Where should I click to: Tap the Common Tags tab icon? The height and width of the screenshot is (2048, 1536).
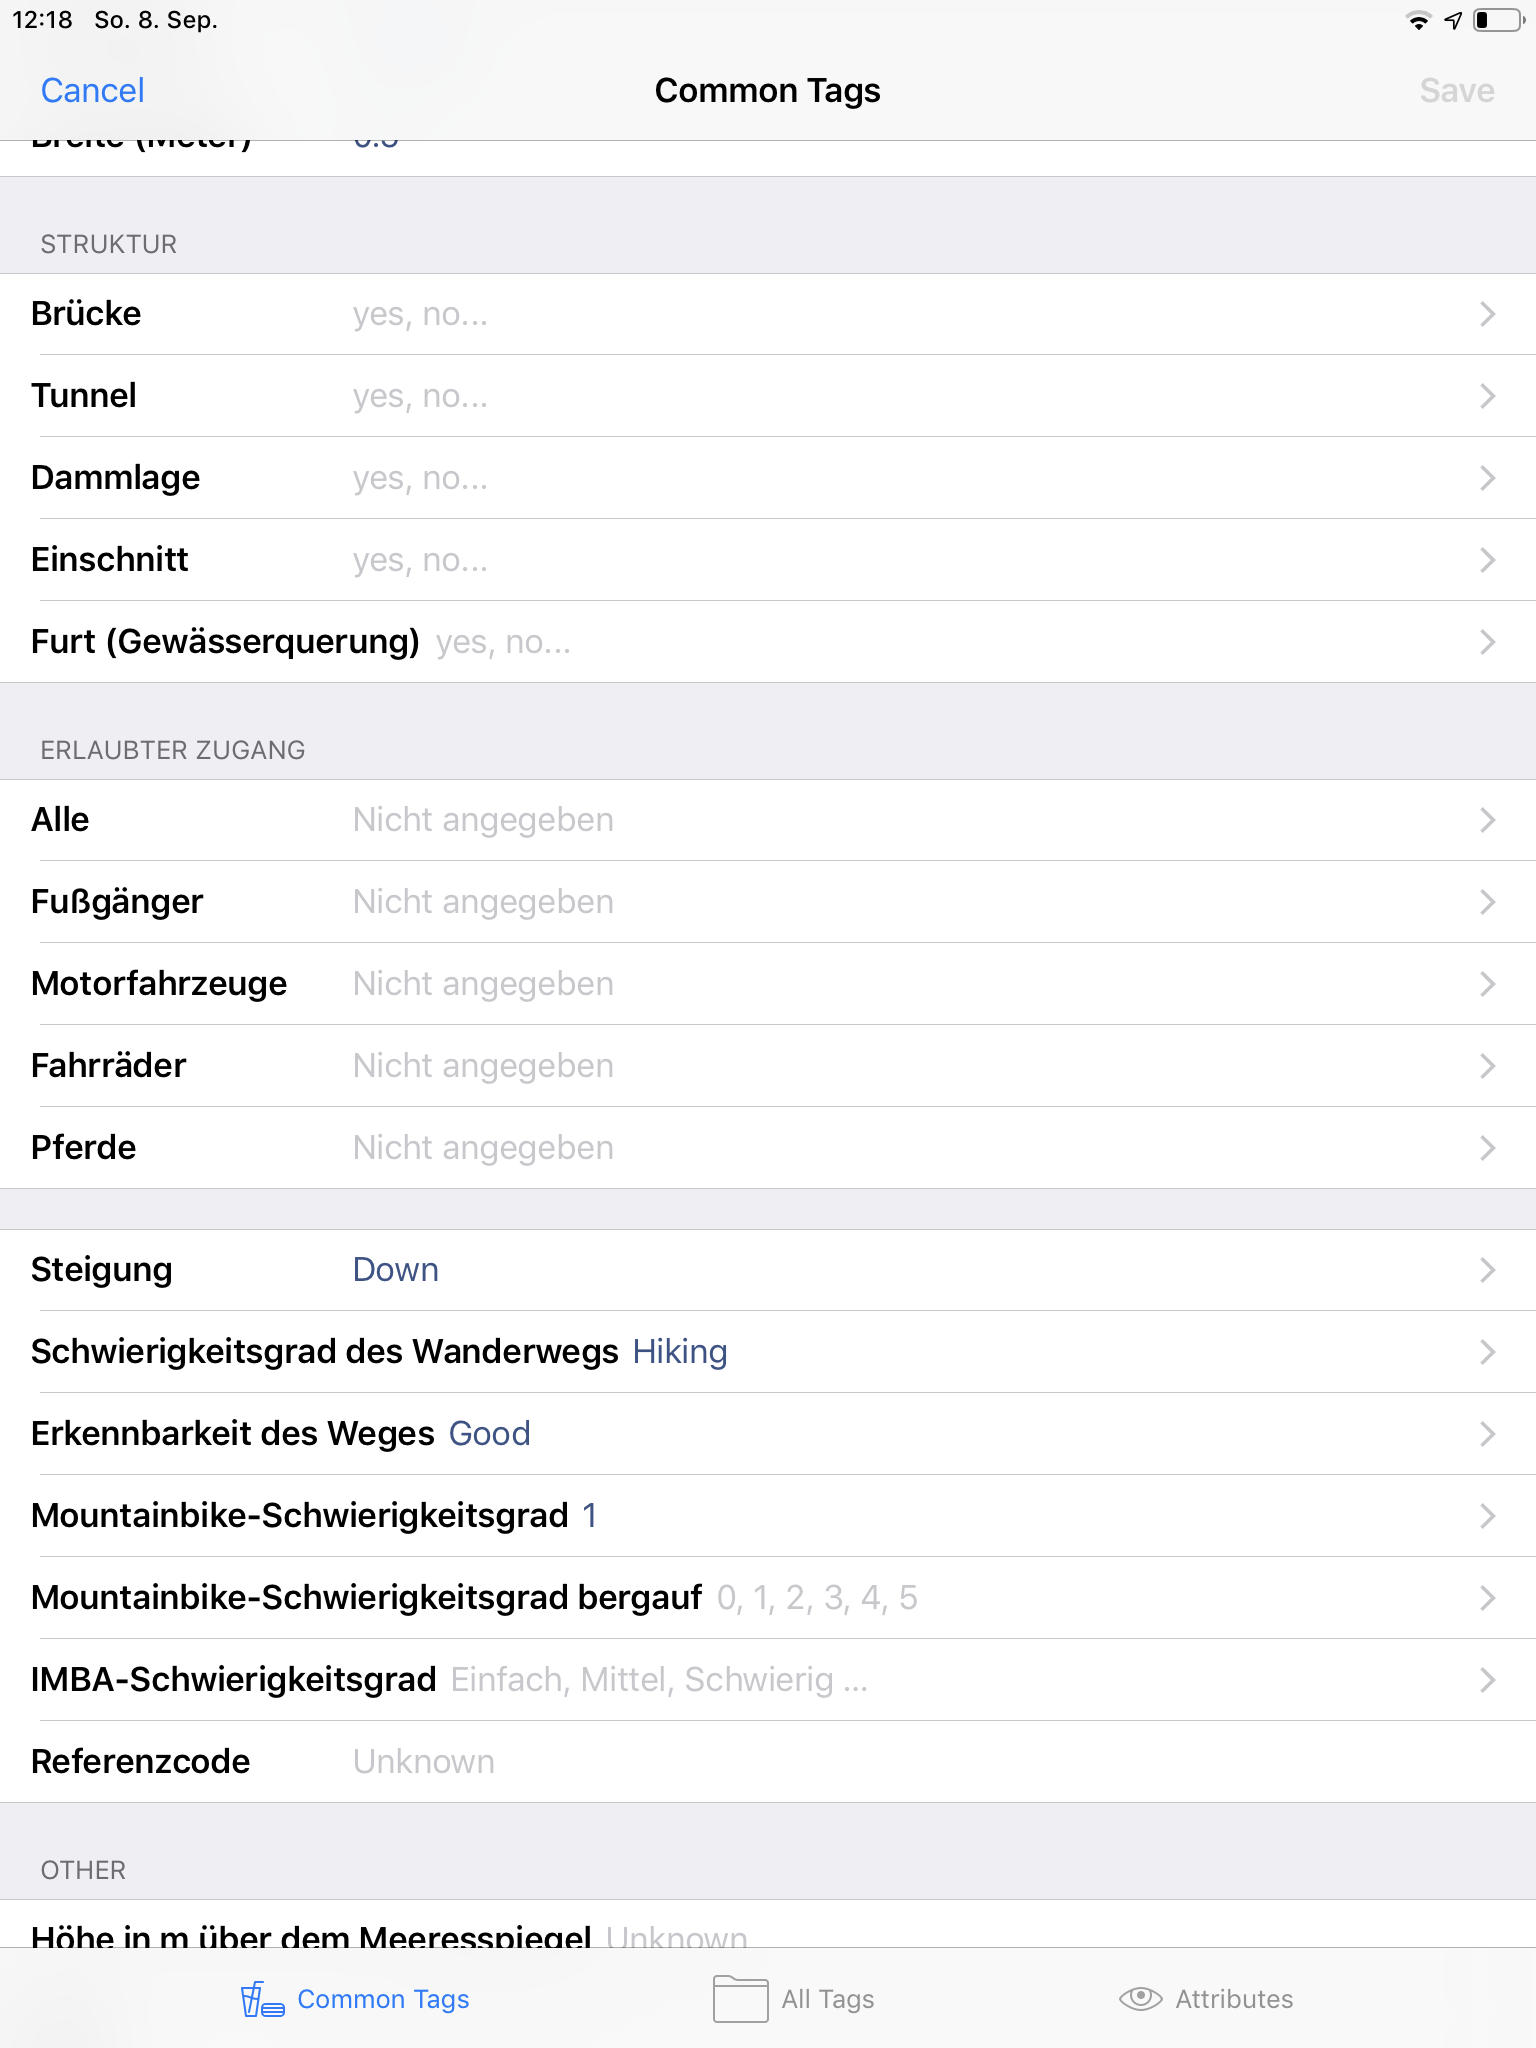pos(262,1999)
